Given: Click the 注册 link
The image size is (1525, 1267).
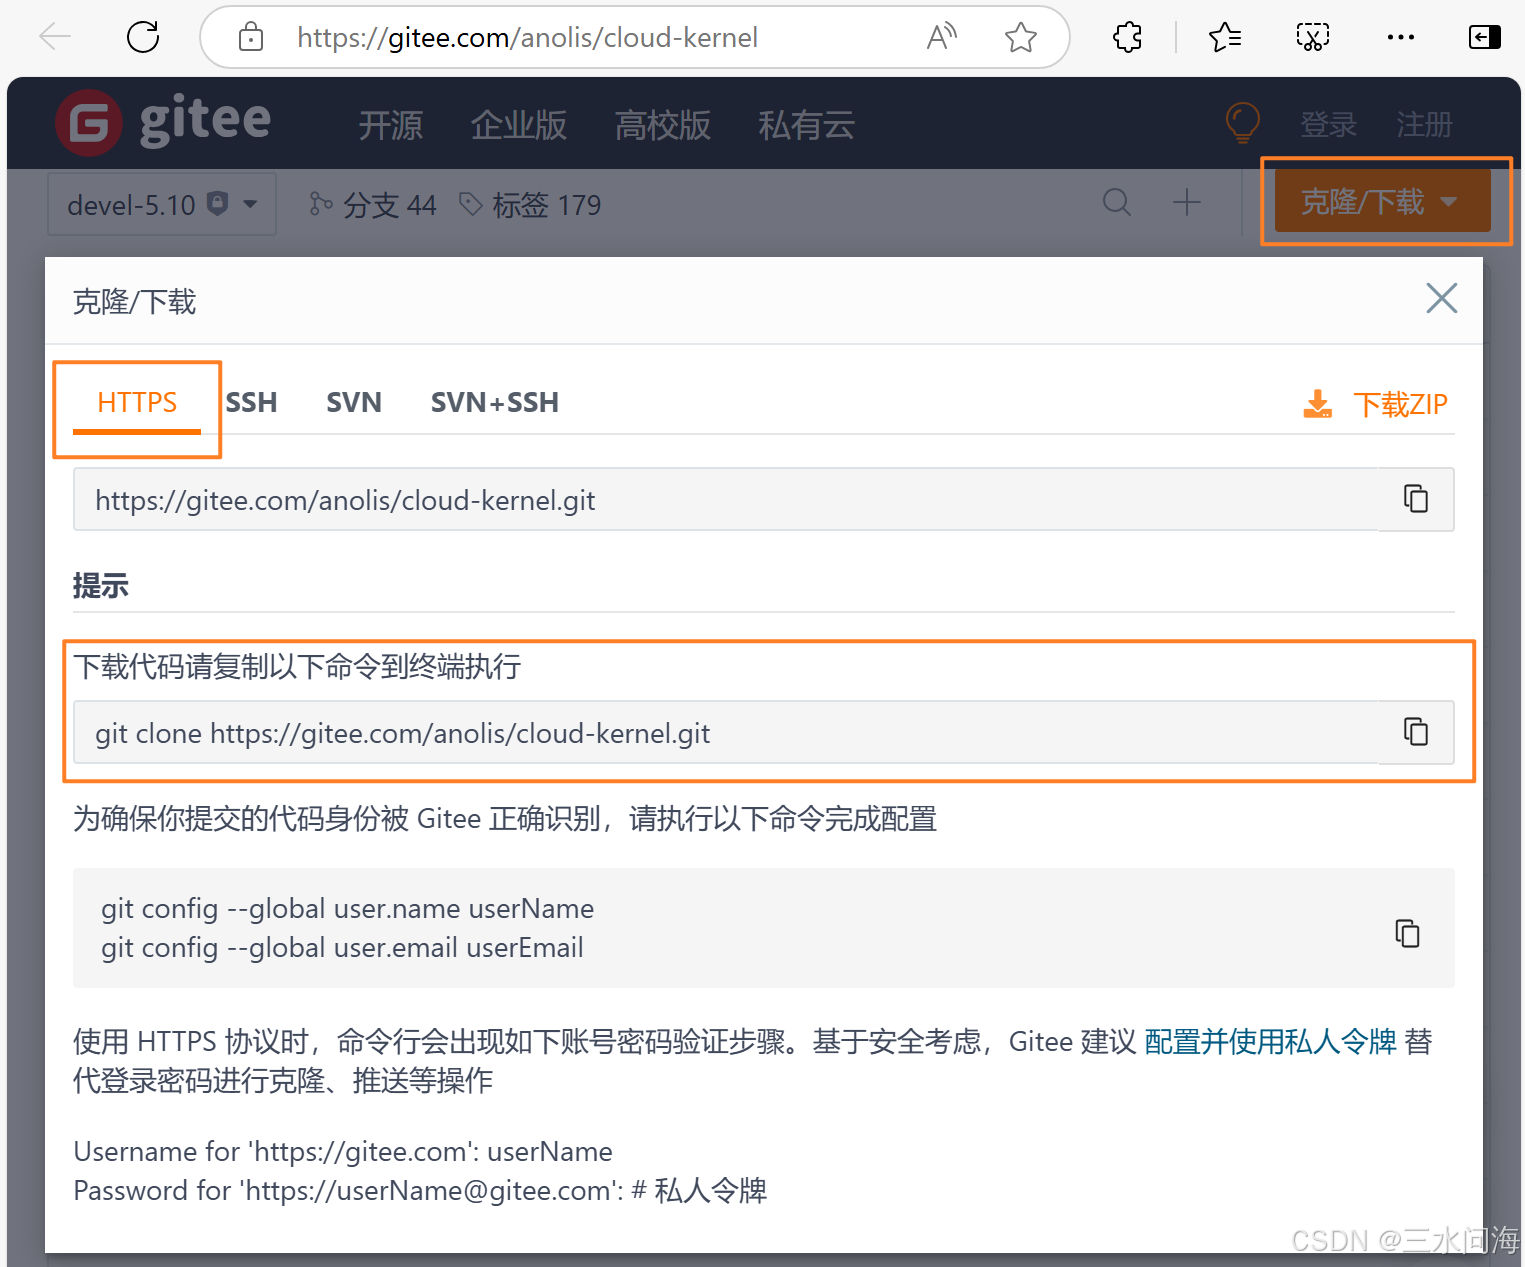Looking at the screenshot, I should coord(1424,125).
